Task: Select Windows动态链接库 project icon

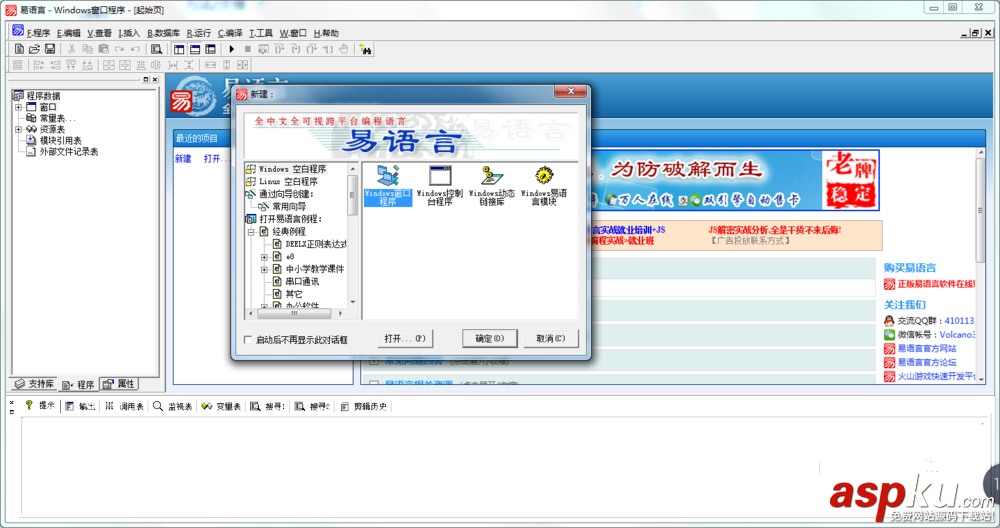Action: (492, 185)
